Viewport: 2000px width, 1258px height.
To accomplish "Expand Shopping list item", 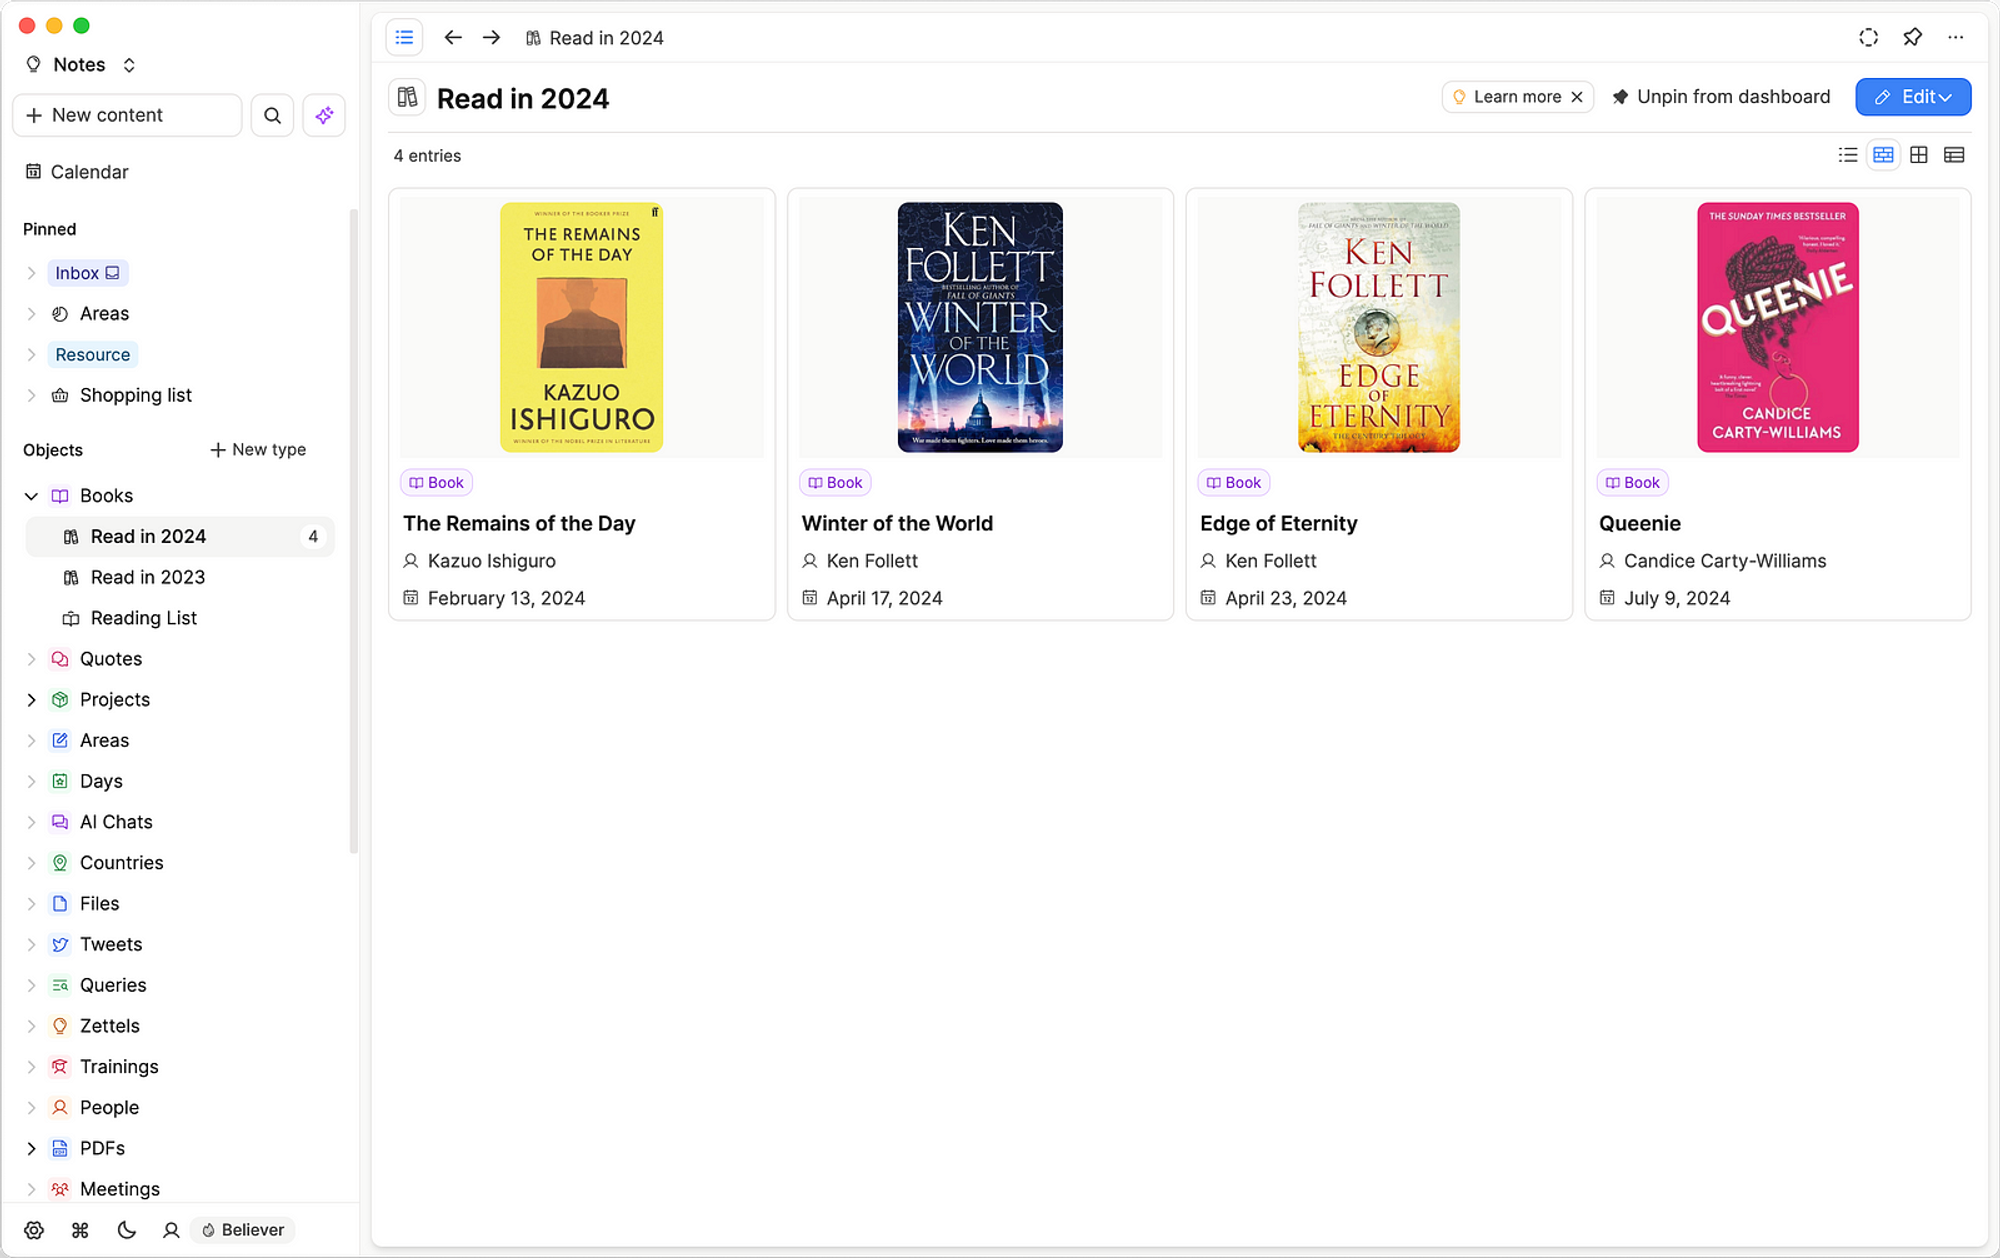I will (x=31, y=396).
